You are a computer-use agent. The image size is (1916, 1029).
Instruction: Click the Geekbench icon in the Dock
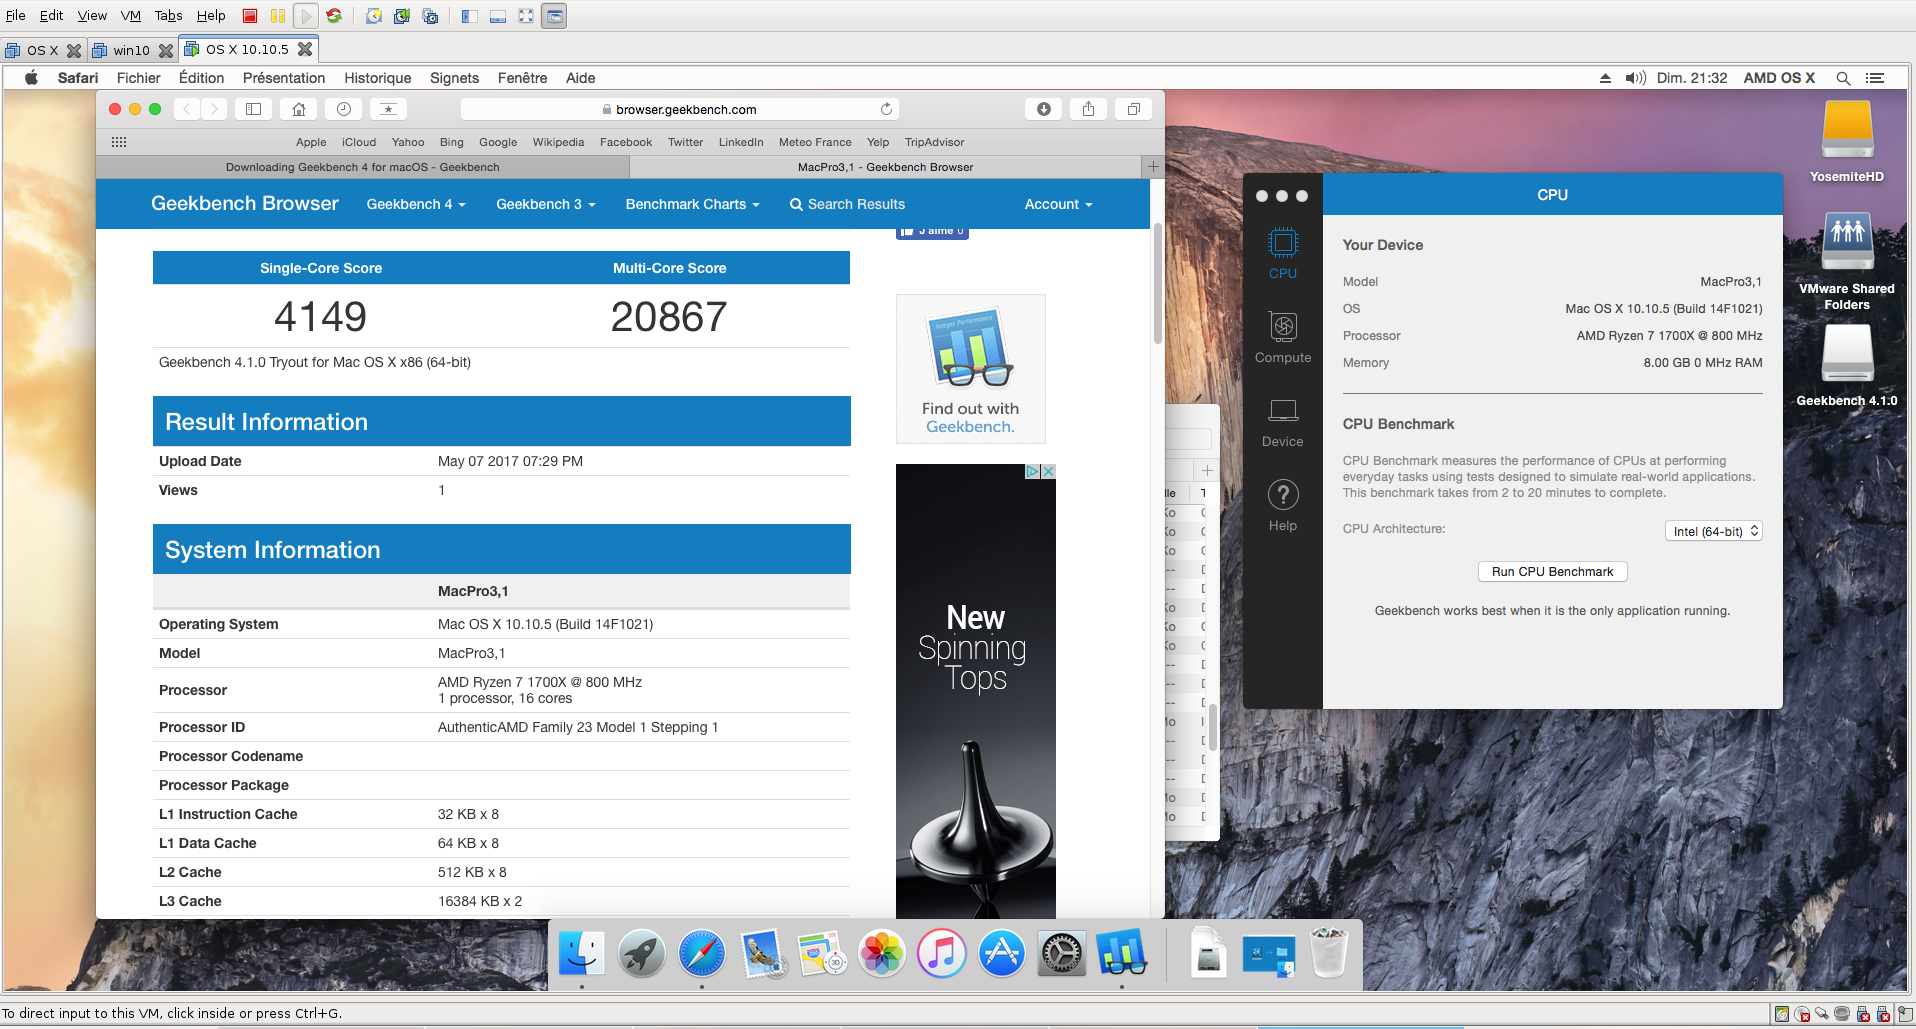pyautogui.click(x=1122, y=953)
